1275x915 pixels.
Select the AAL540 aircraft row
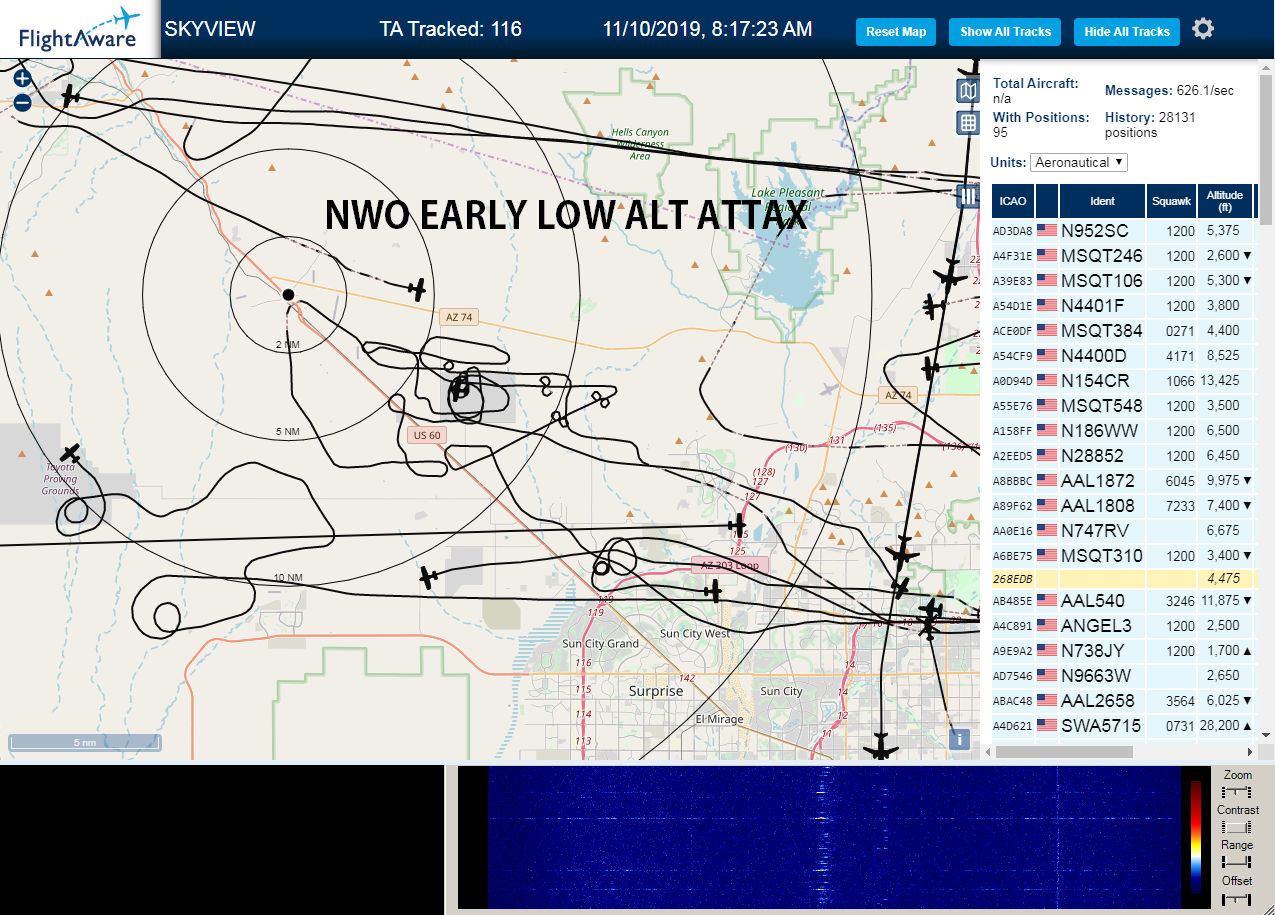point(1123,600)
